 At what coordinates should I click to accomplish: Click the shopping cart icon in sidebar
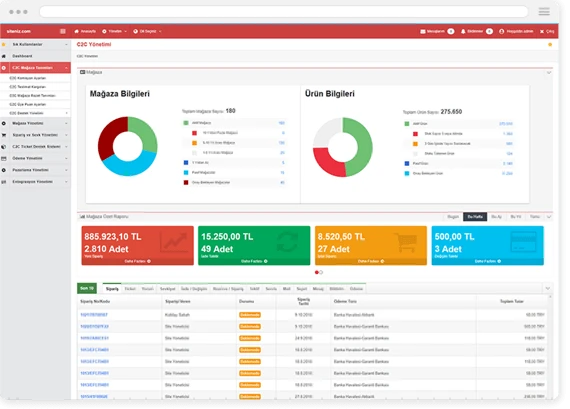4,135
